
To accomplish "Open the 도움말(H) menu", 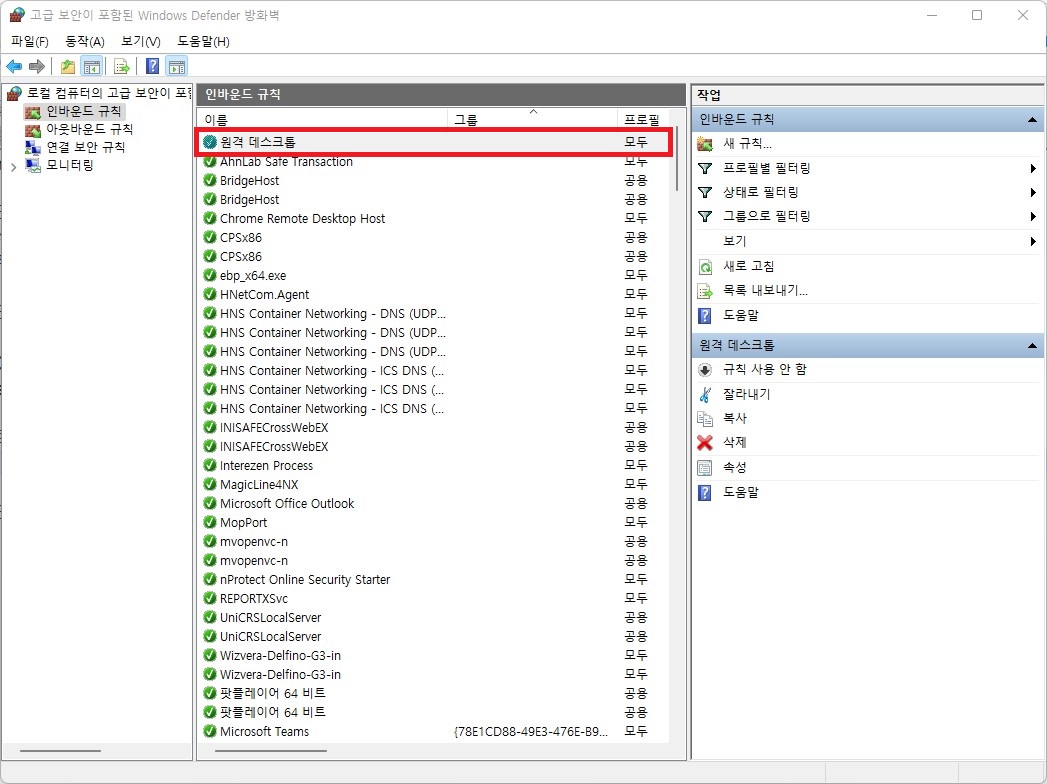I will coord(203,41).
